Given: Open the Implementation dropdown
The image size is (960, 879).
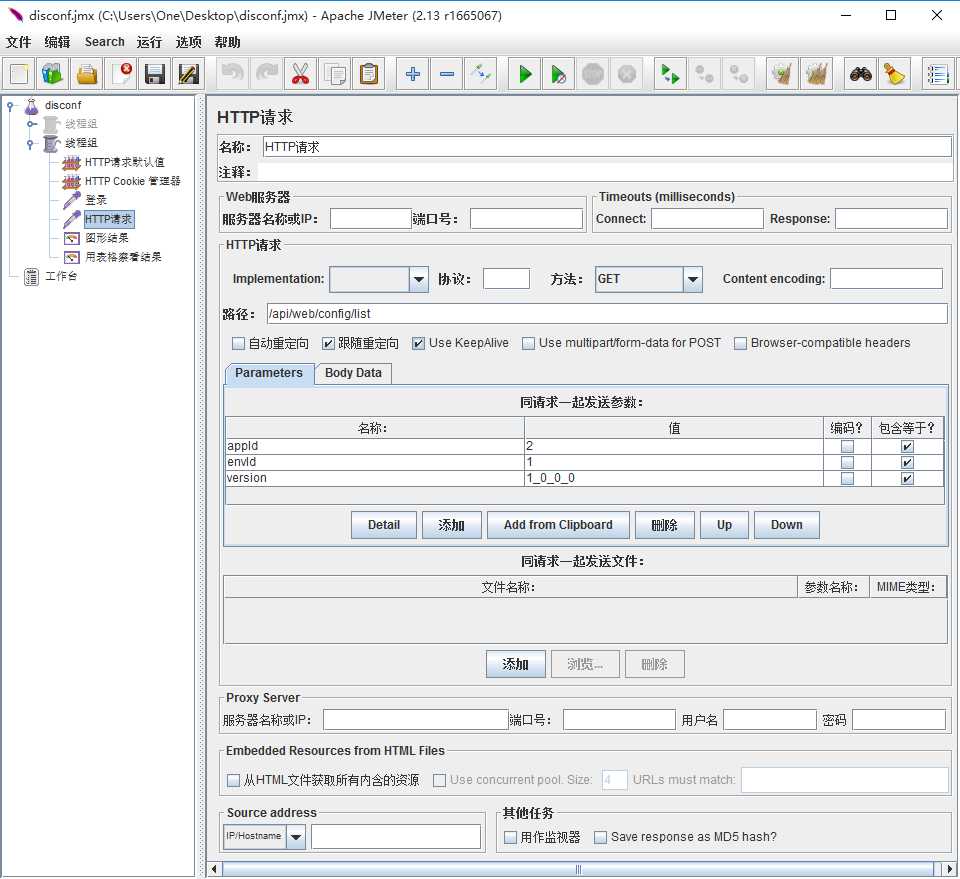Looking at the screenshot, I should pyautogui.click(x=419, y=280).
